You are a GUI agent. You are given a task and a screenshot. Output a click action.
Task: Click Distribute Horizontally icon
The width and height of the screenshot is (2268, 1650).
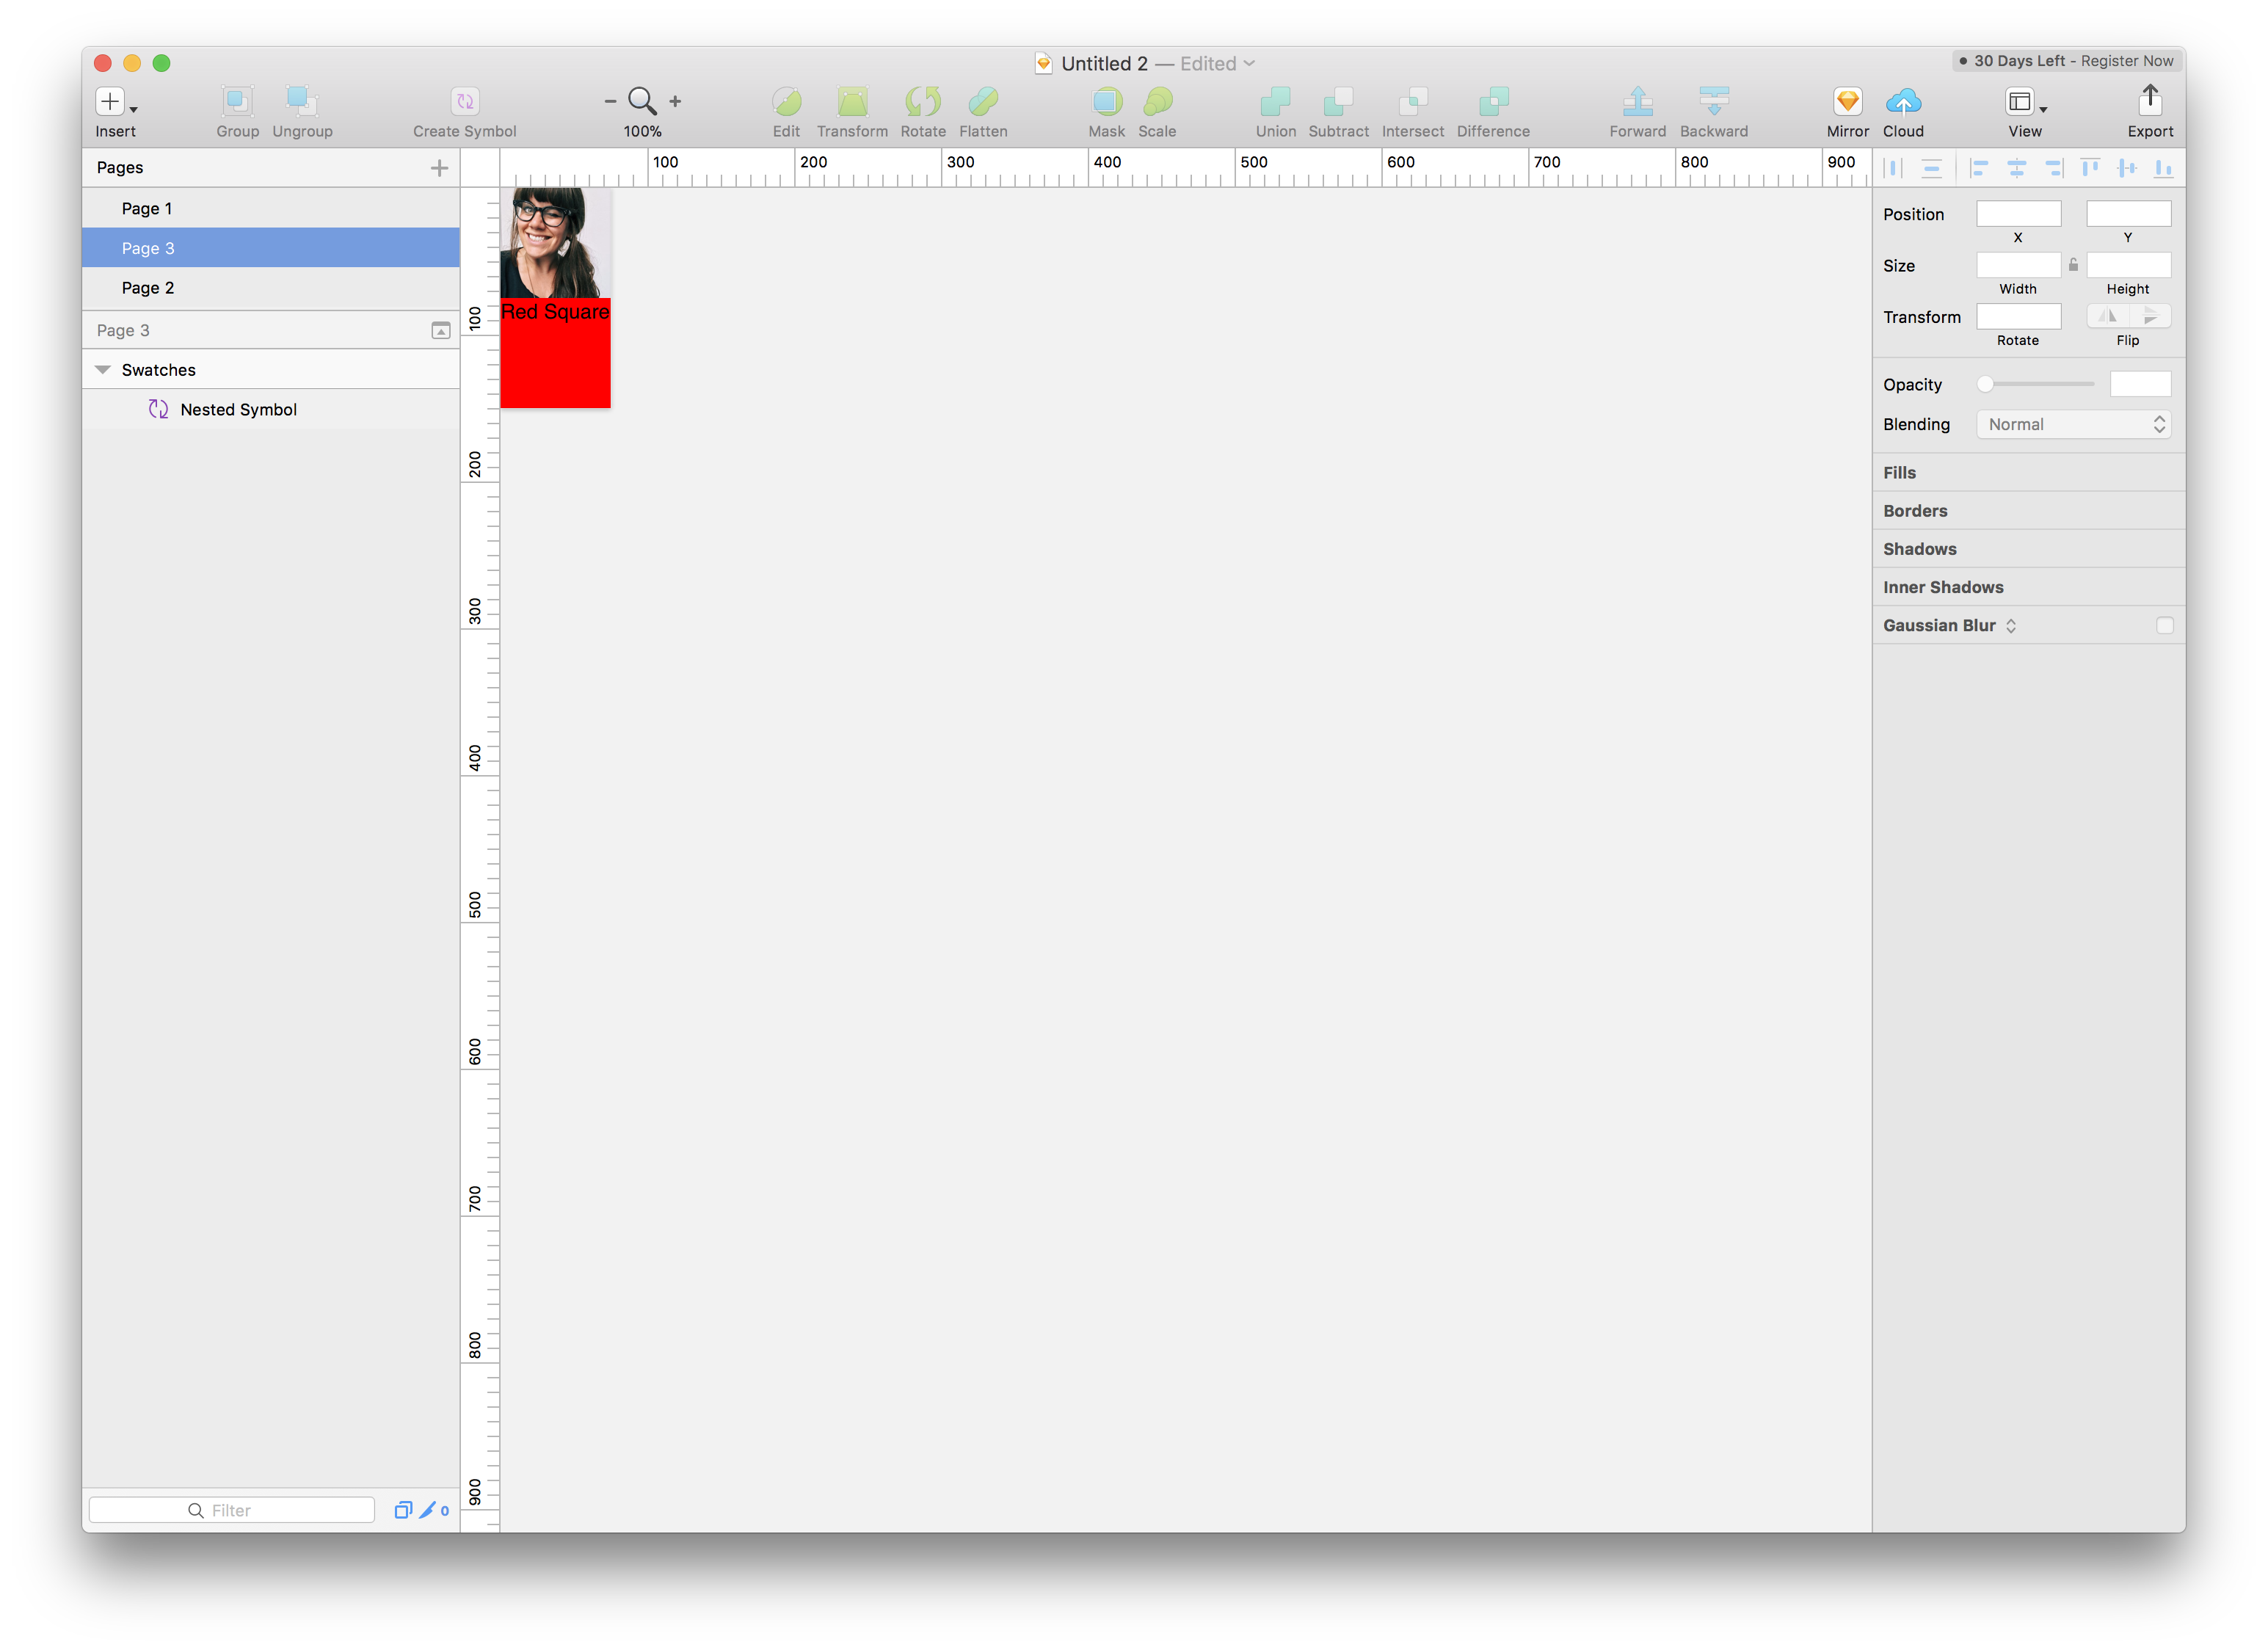coord(1893,168)
